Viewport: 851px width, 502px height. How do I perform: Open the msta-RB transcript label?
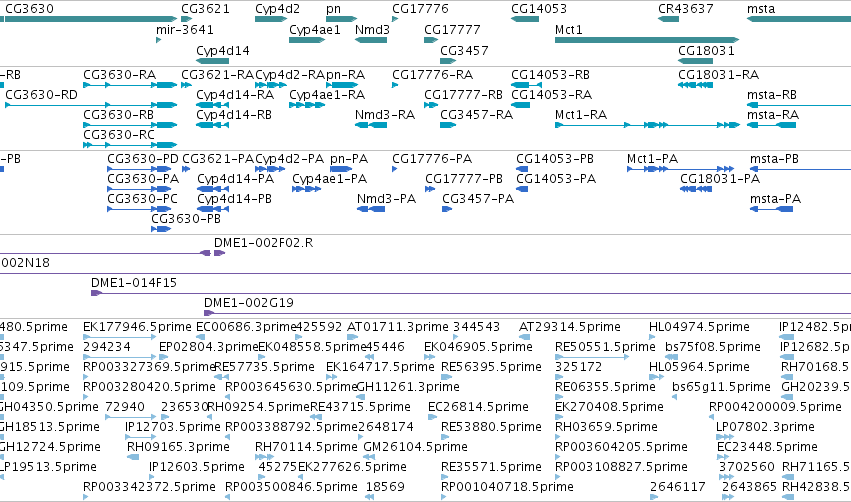pyautogui.click(x=772, y=94)
